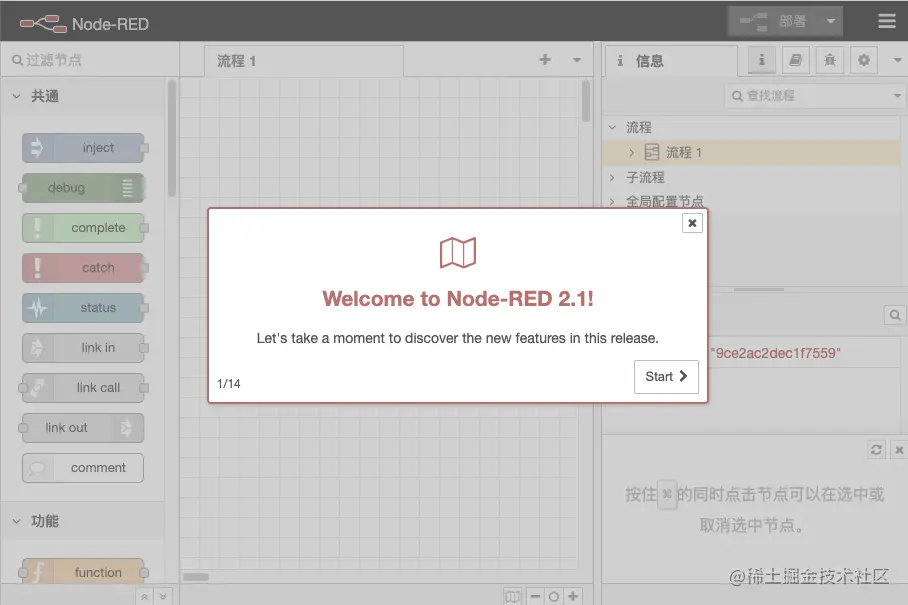
Task: Click the Node-RED logo in header
Action: 85,24
